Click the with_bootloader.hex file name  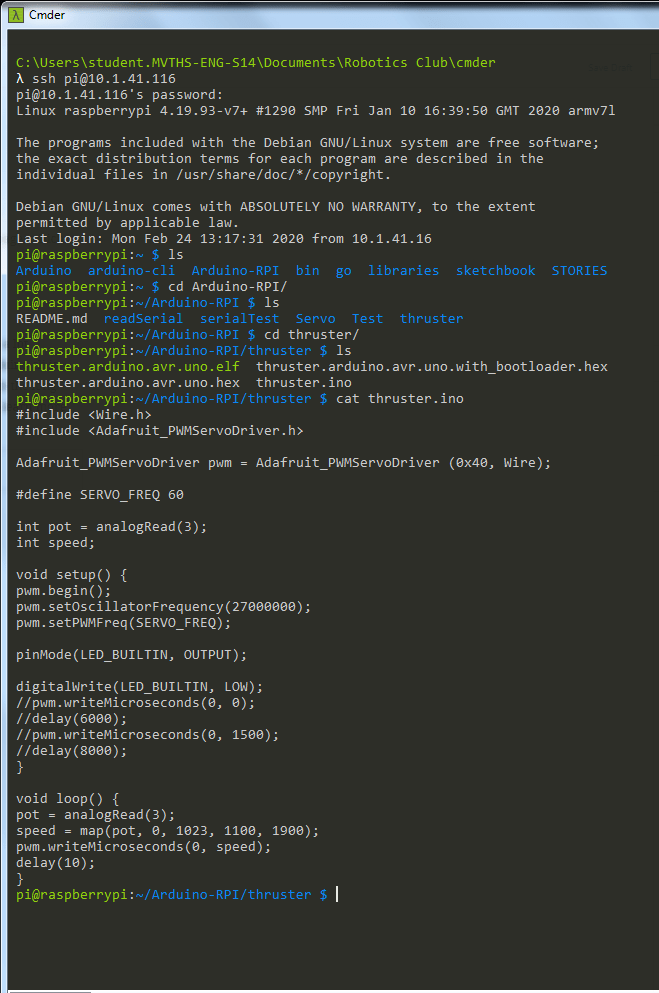point(432,366)
